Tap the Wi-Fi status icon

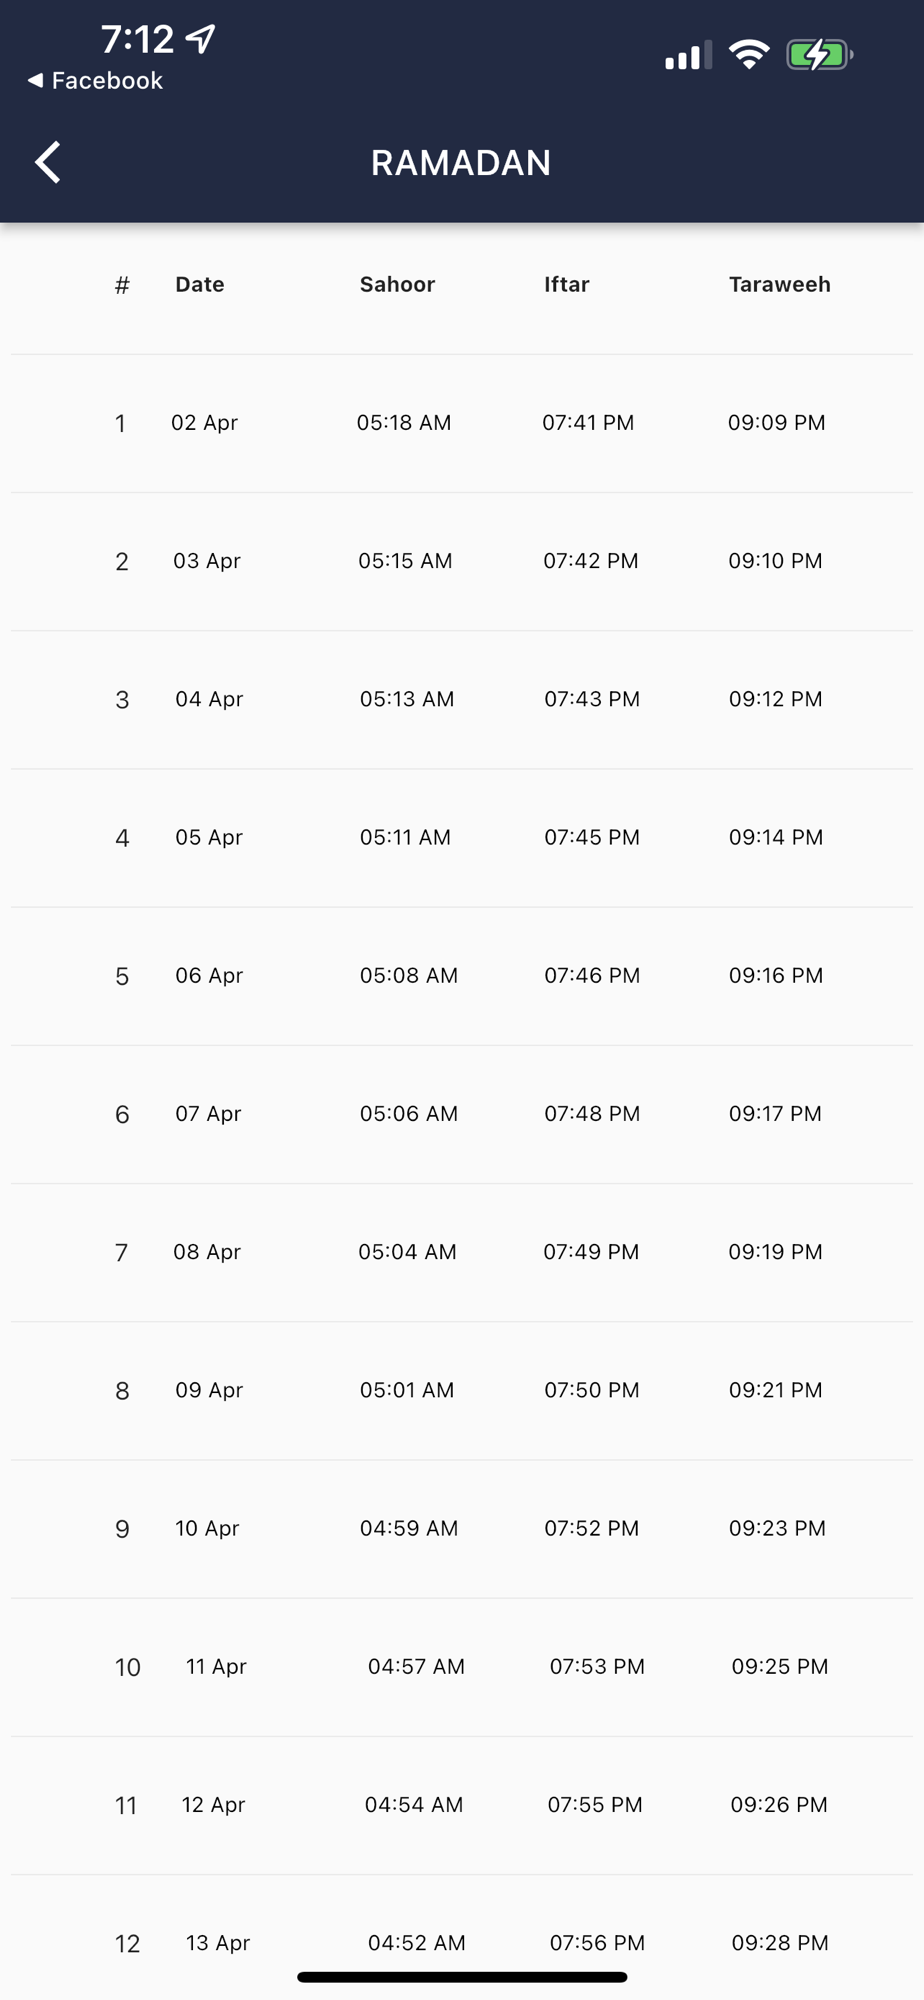(749, 54)
